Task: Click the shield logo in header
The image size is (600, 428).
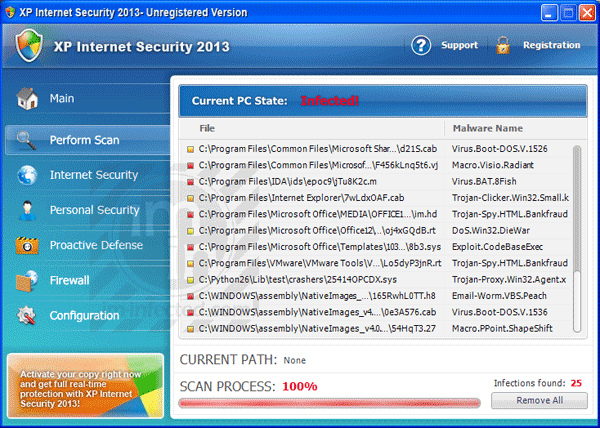Action: point(29,46)
